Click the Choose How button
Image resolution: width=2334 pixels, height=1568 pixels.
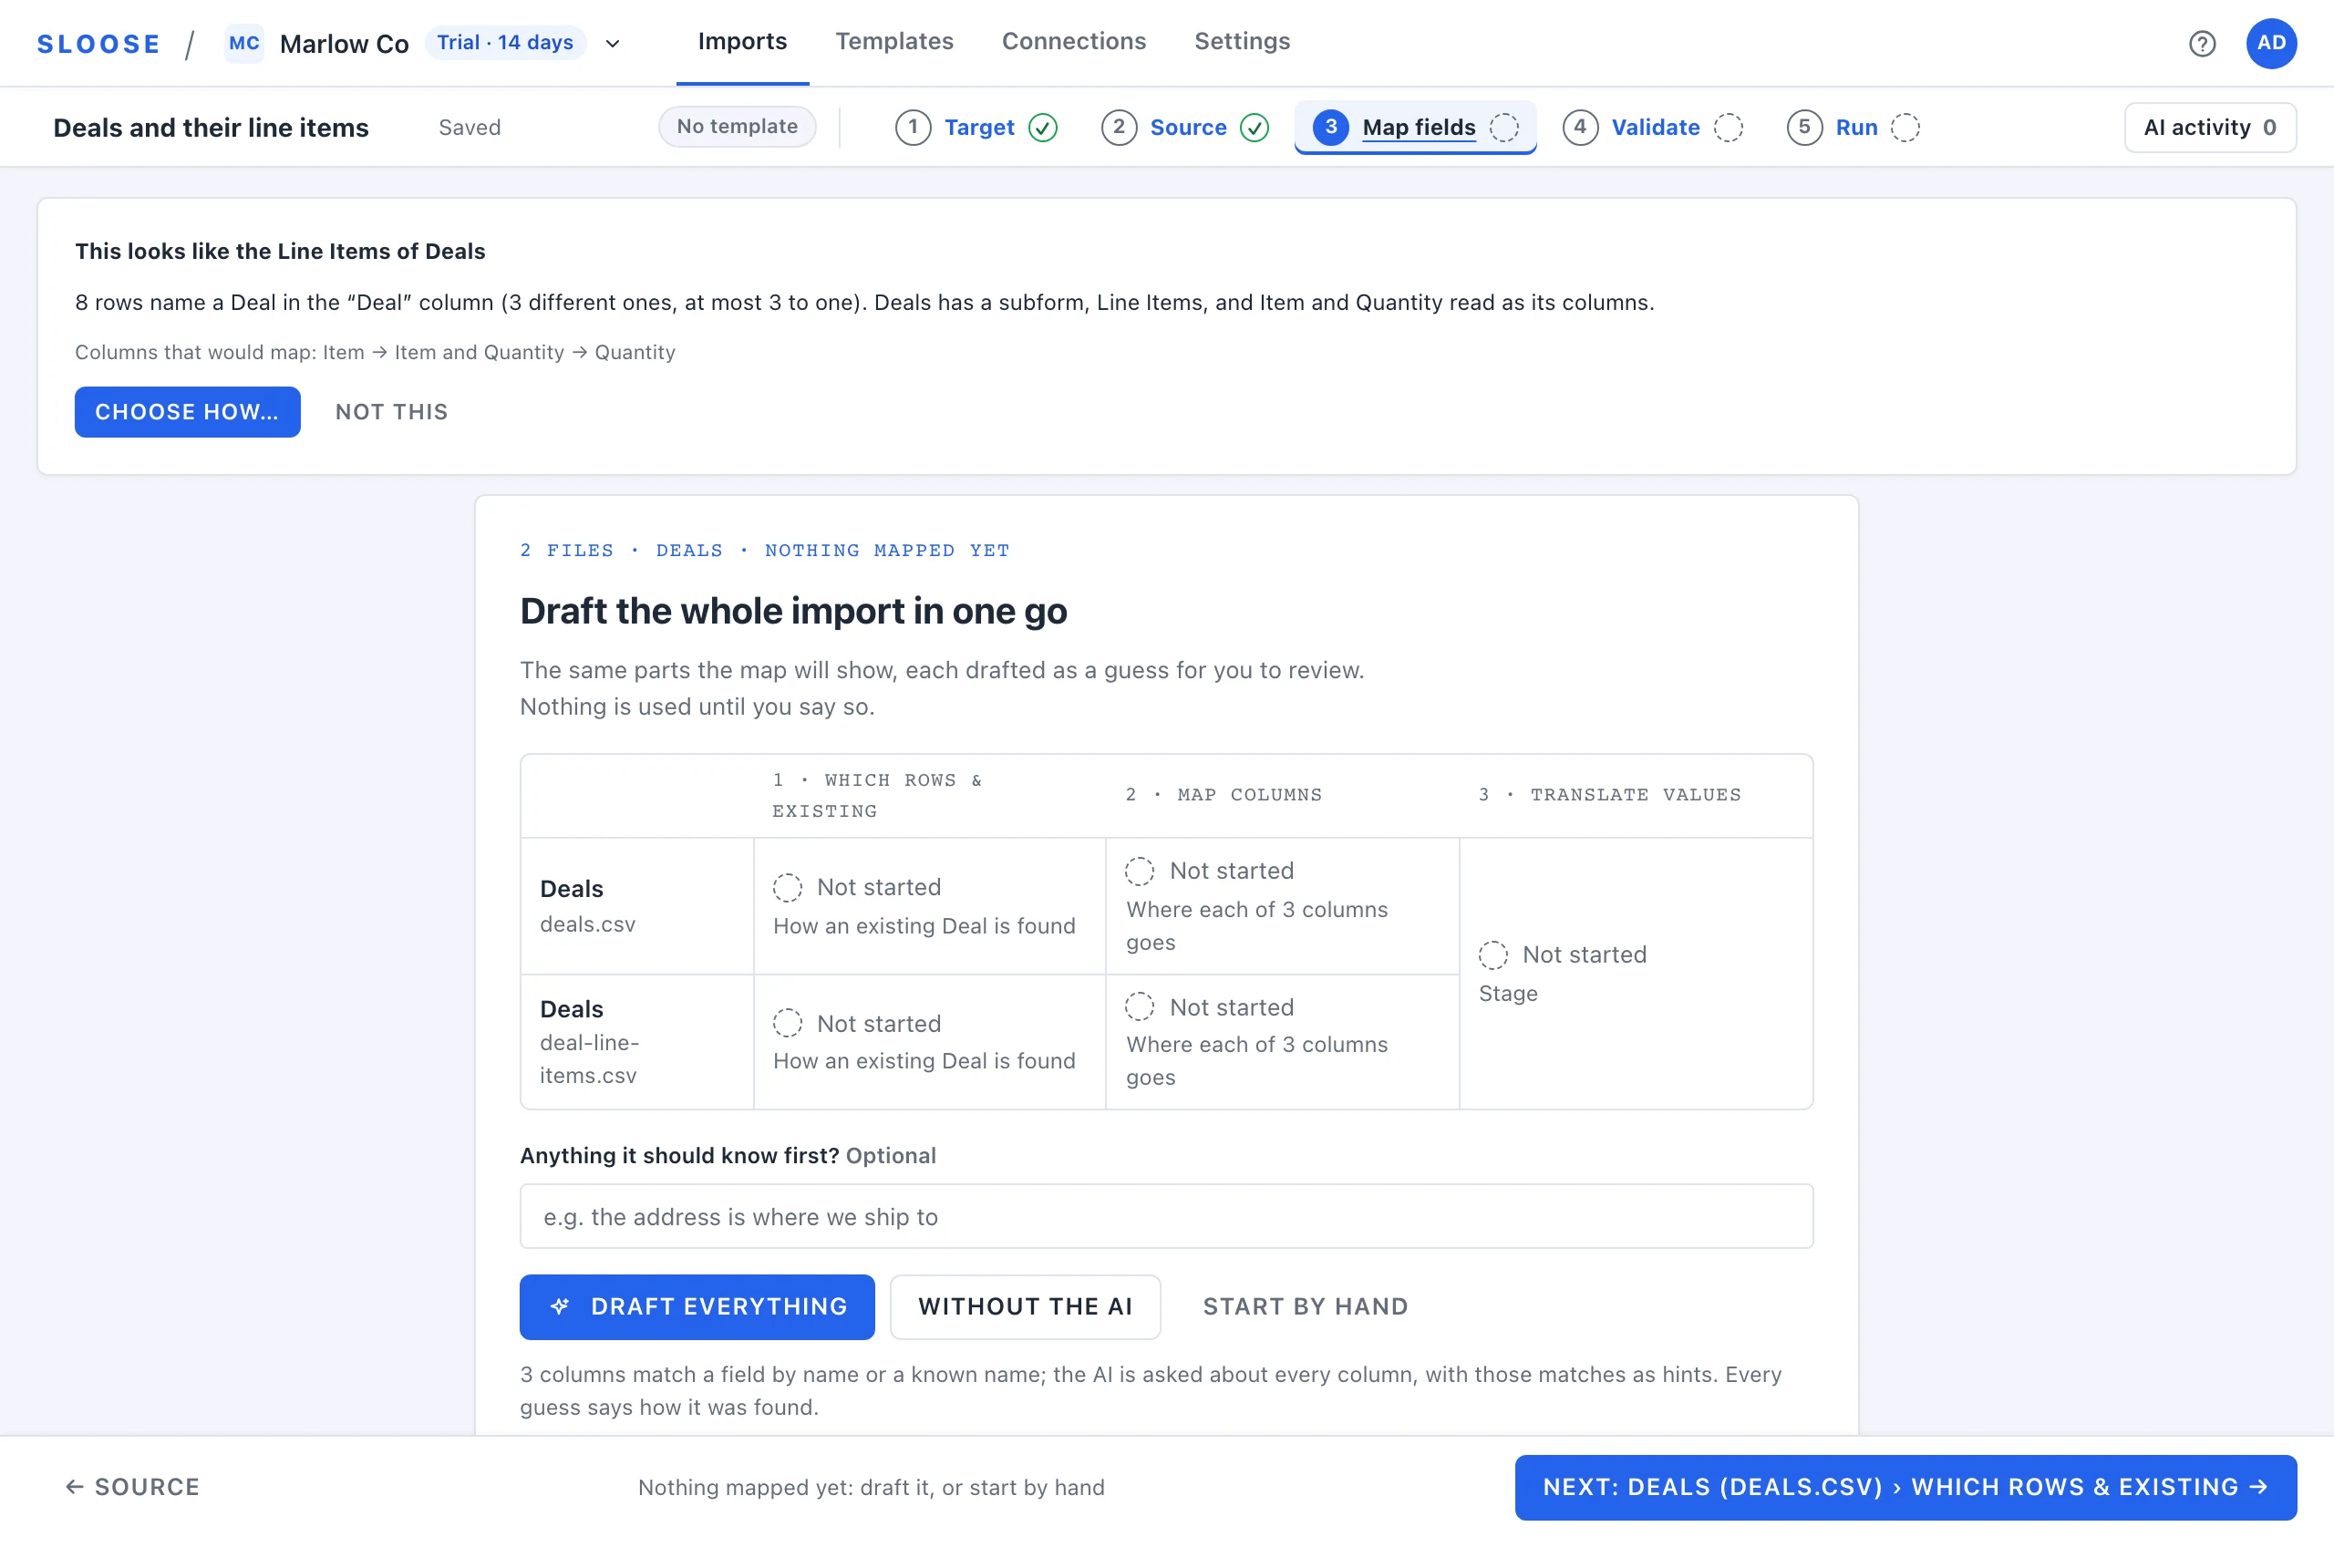tap(187, 412)
